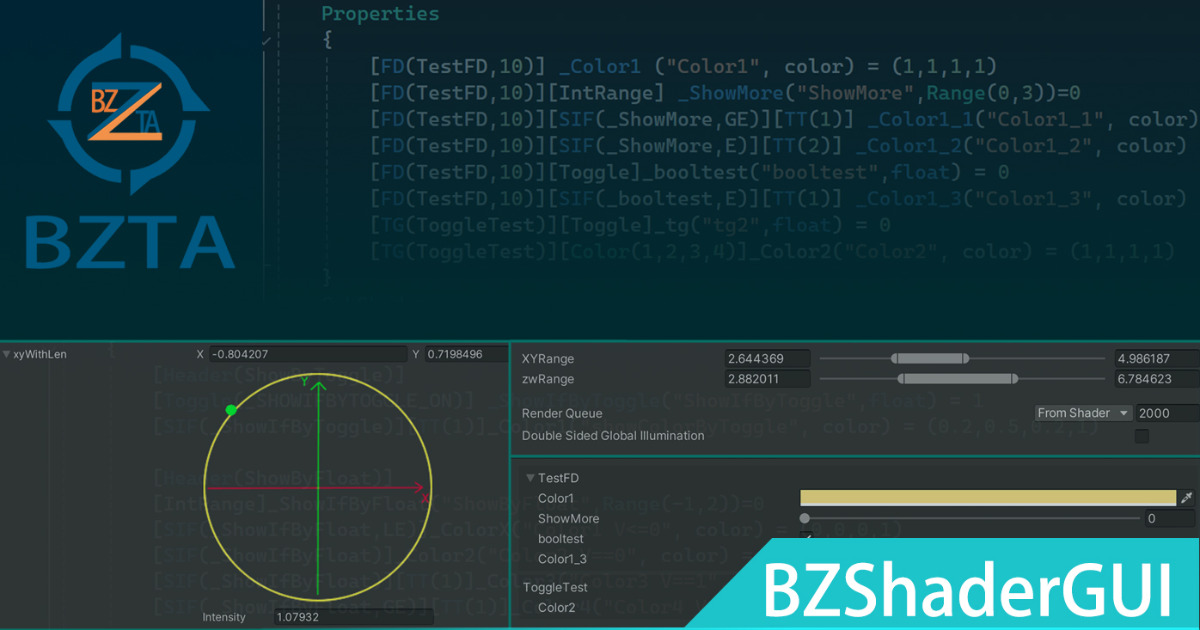Open the Render Queue From Shader dropdown
The height and width of the screenshot is (630, 1200).
(x=1082, y=412)
